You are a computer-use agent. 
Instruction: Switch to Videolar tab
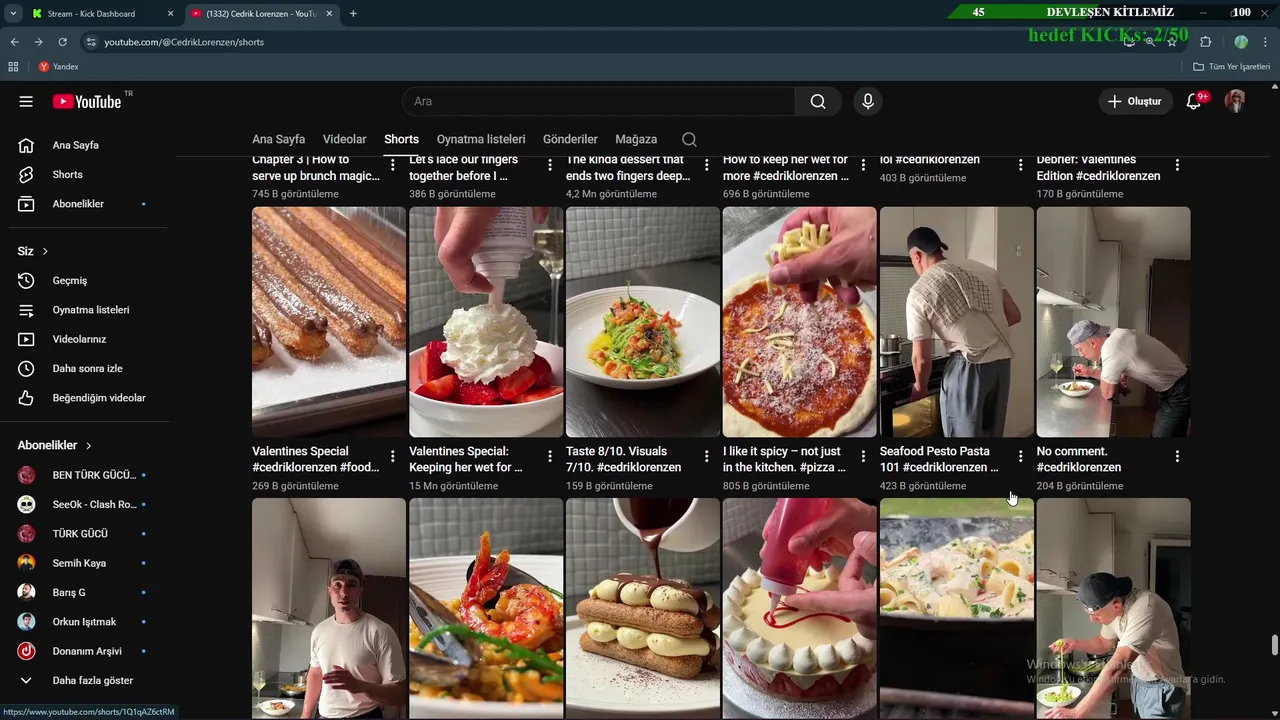[344, 139]
